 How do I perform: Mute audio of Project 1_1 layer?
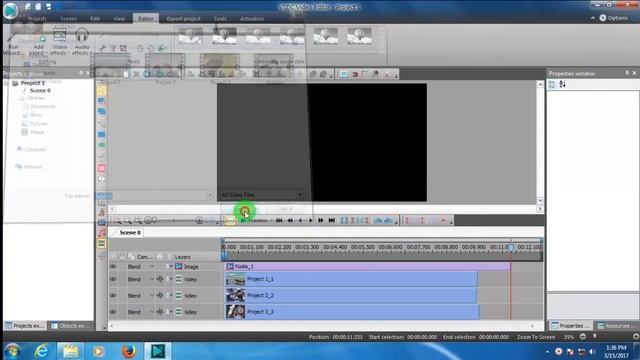160,279
